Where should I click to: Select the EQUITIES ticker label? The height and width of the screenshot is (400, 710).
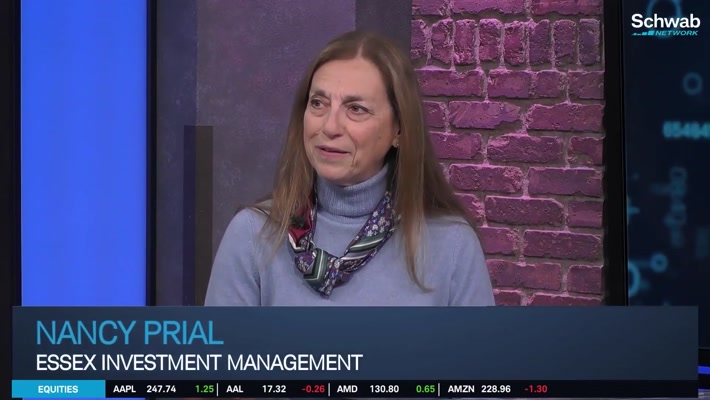tap(58, 389)
